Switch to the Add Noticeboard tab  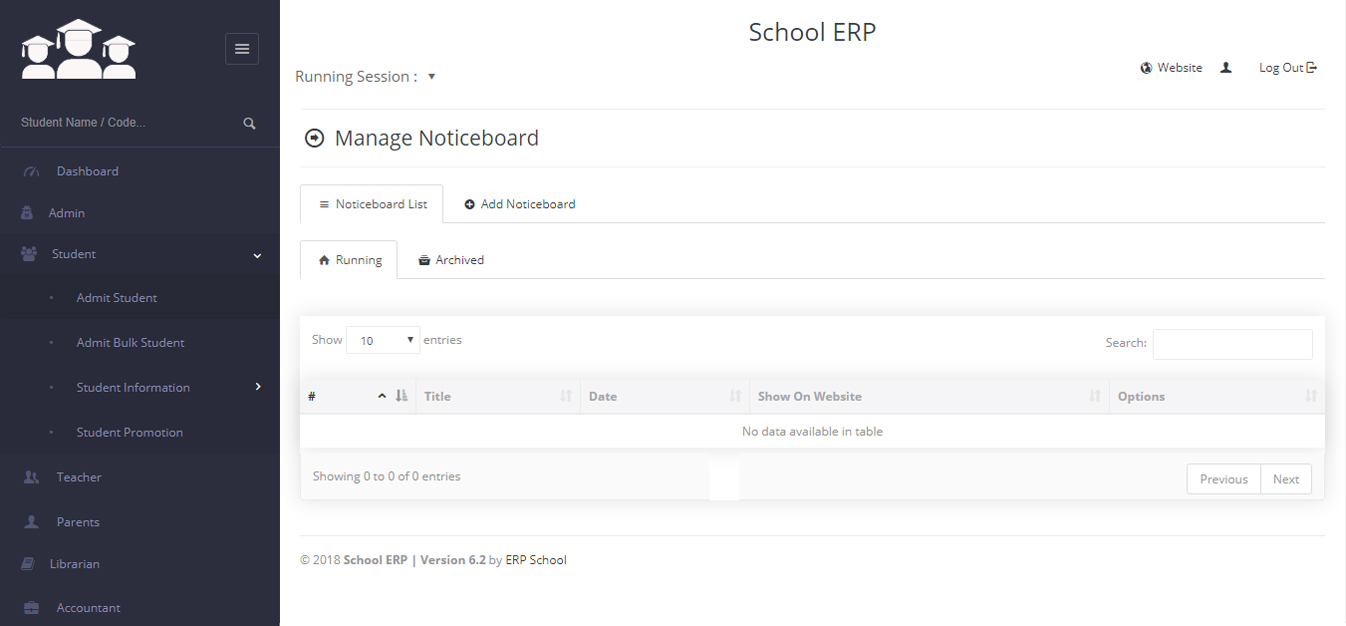(520, 204)
